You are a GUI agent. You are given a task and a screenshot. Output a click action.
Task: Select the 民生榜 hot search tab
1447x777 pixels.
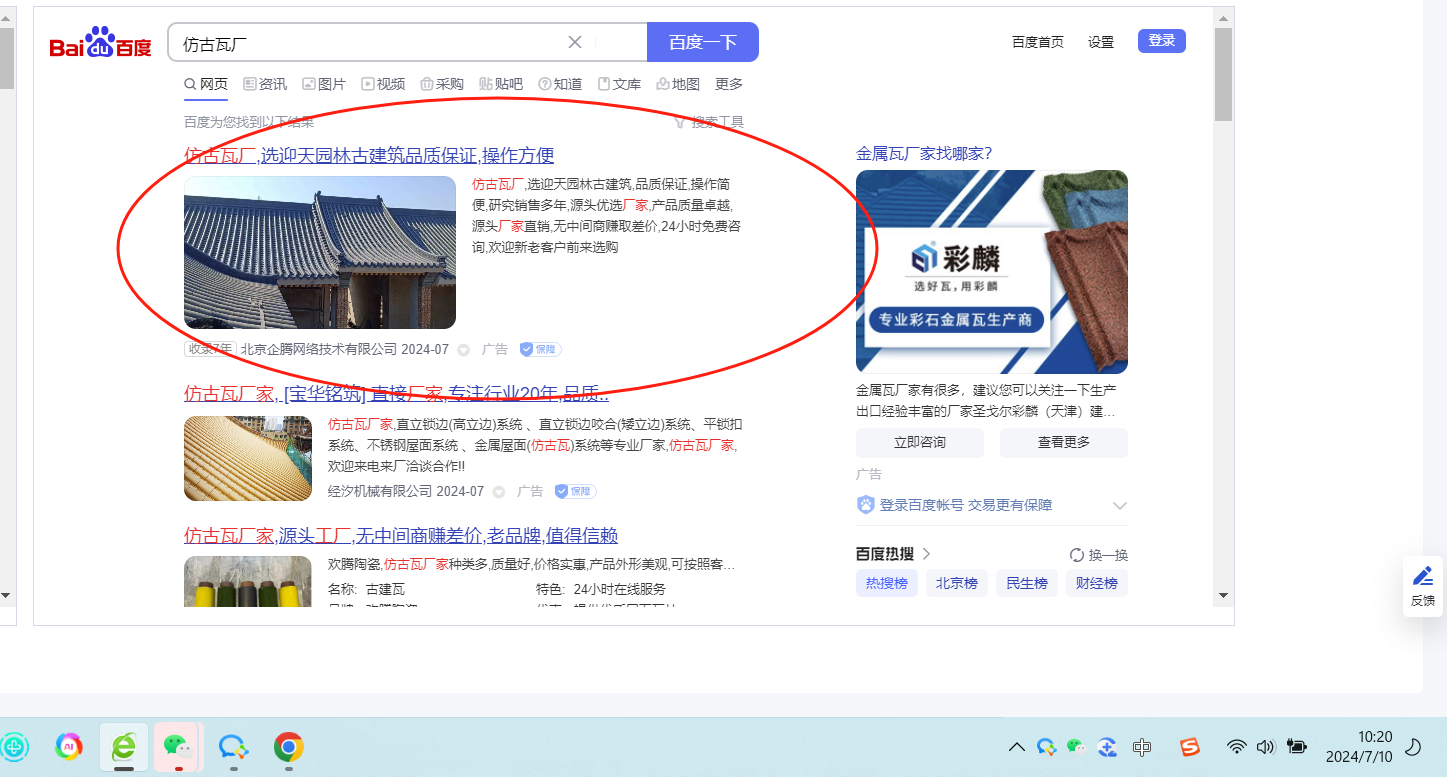(x=1027, y=583)
